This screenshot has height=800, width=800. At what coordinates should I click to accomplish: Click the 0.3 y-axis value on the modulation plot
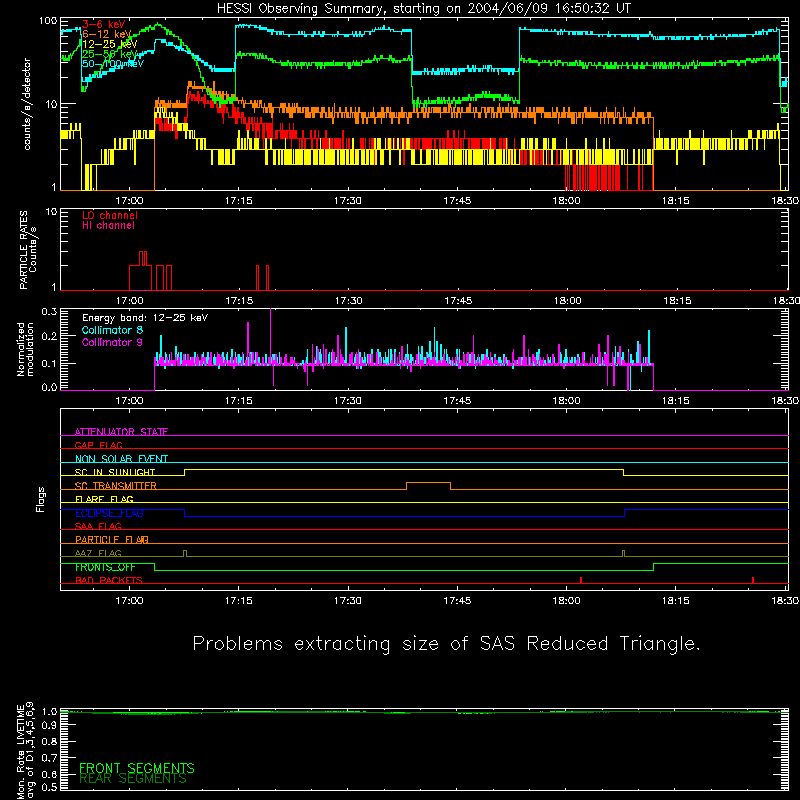49,311
